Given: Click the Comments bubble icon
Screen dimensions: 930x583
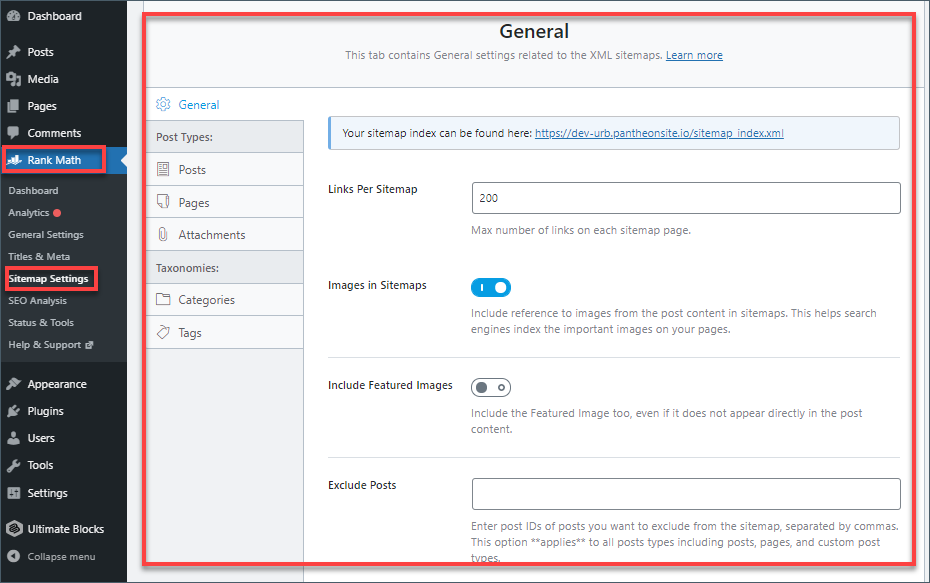Looking at the screenshot, I should point(13,133).
